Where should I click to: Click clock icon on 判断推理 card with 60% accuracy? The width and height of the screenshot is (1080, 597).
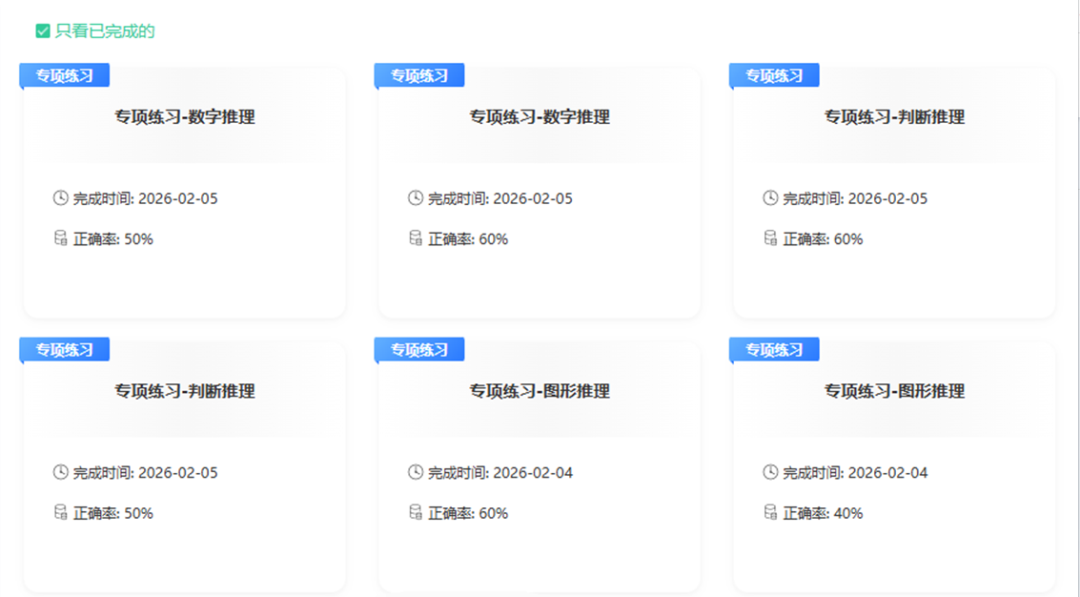click(x=770, y=198)
